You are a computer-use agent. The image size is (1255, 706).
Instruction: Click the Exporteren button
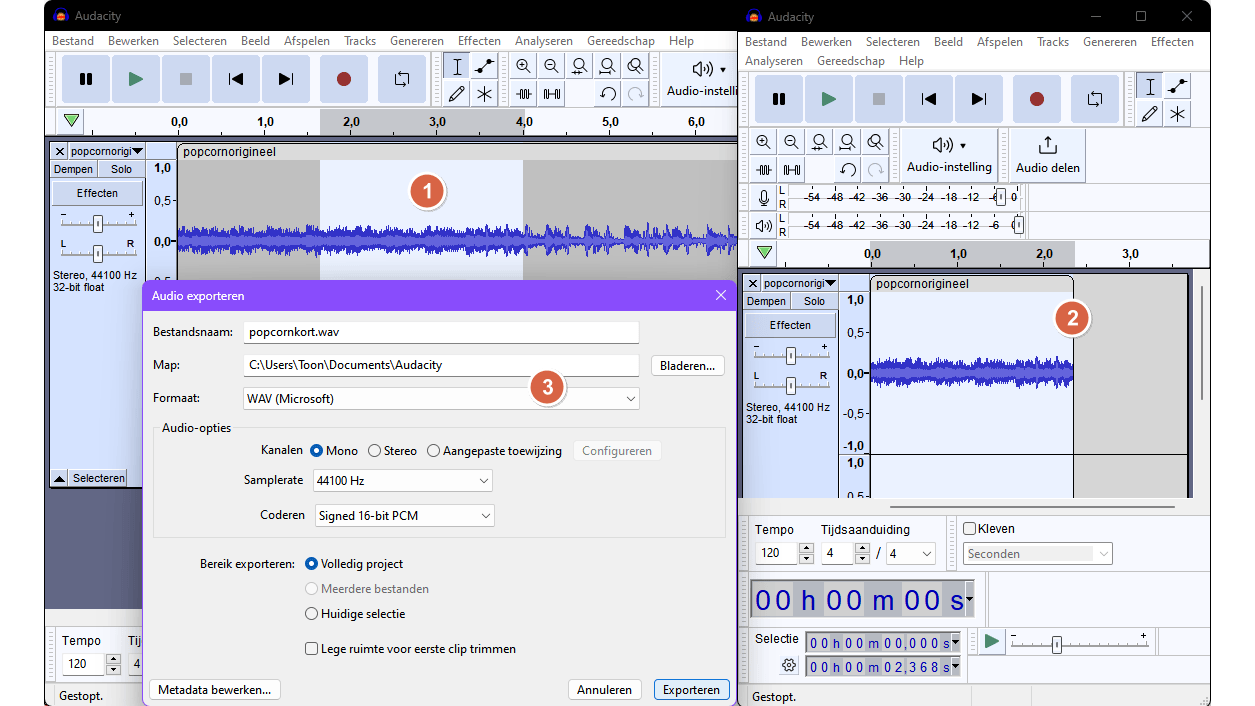tap(691, 689)
